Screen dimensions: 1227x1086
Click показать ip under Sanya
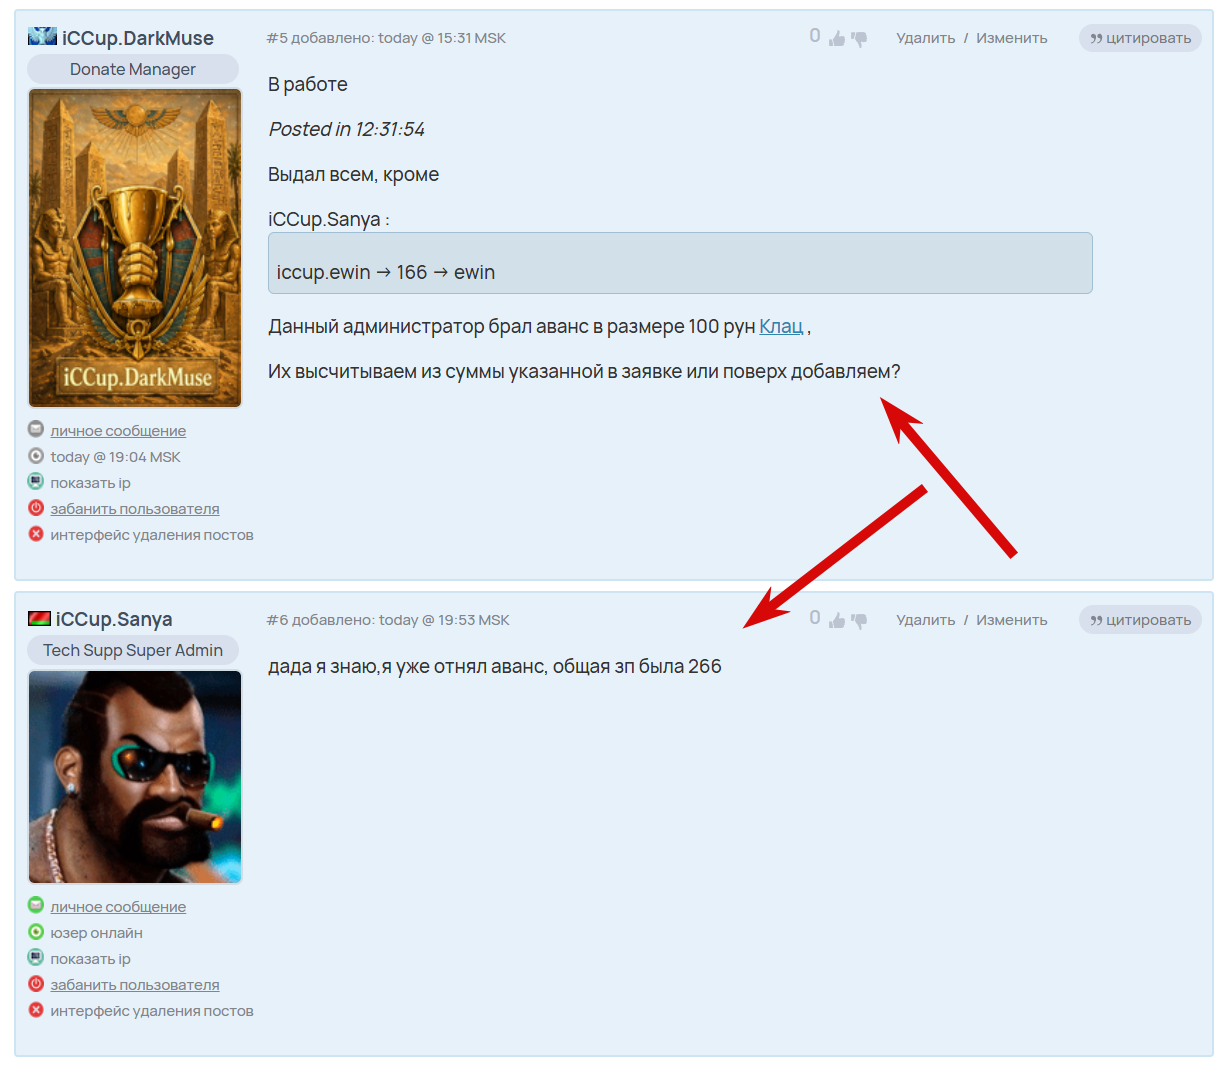[90, 959]
